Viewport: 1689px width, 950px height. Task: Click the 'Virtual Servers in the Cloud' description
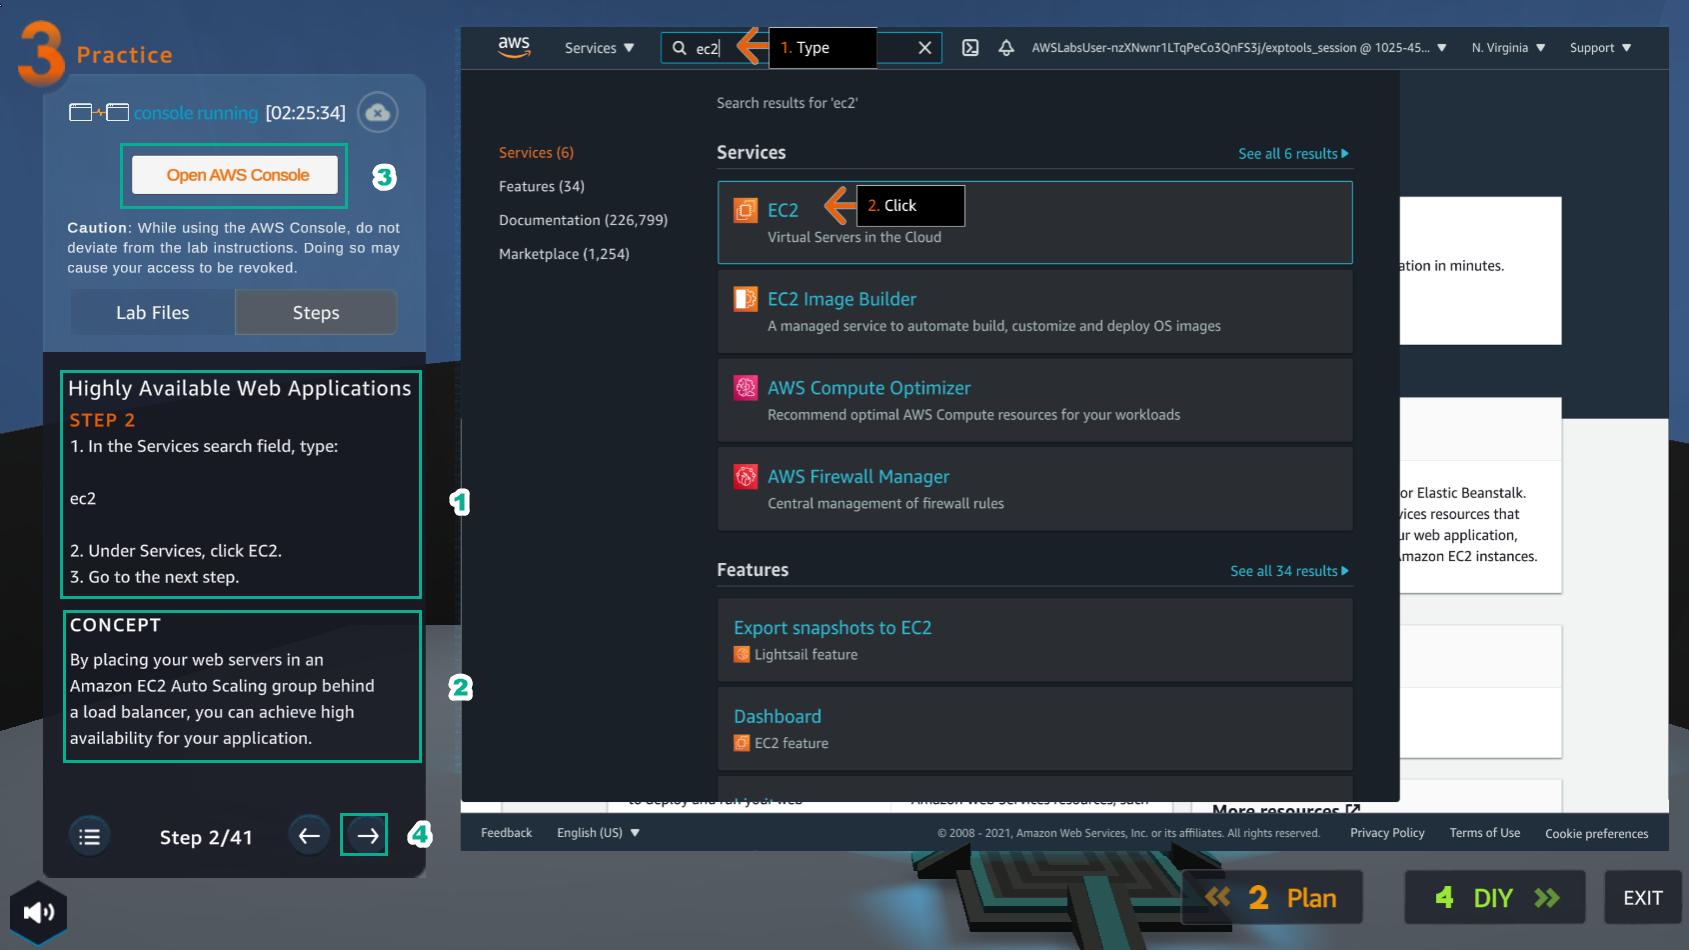pos(854,237)
